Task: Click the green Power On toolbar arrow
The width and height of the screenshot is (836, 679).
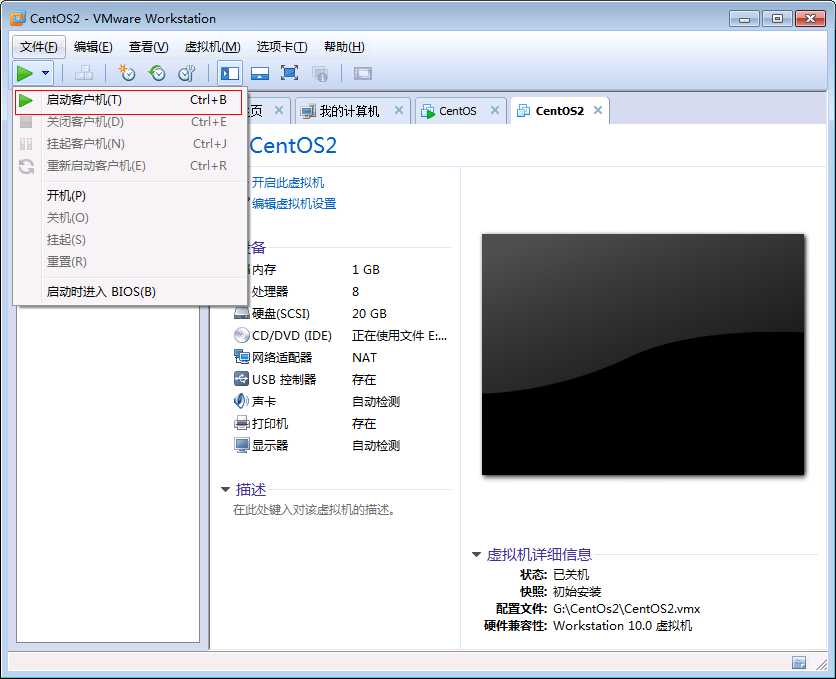Action: pyautogui.click(x=25, y=74)
